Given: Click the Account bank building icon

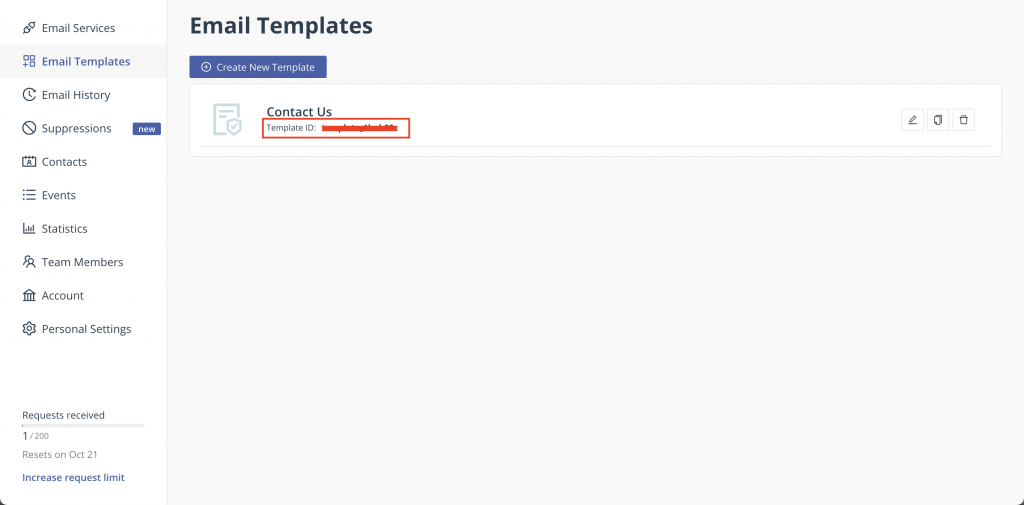Looking at the screenshot, I should (x=29, y=295).
